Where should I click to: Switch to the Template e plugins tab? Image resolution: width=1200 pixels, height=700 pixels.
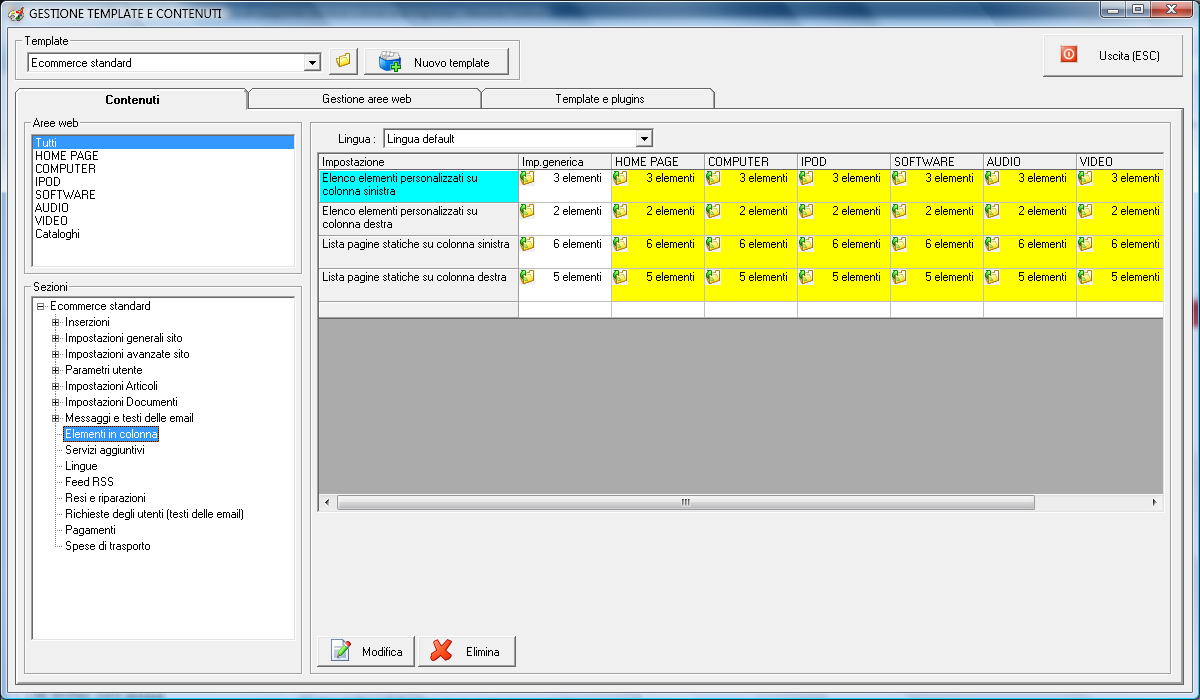coord(599,99)
